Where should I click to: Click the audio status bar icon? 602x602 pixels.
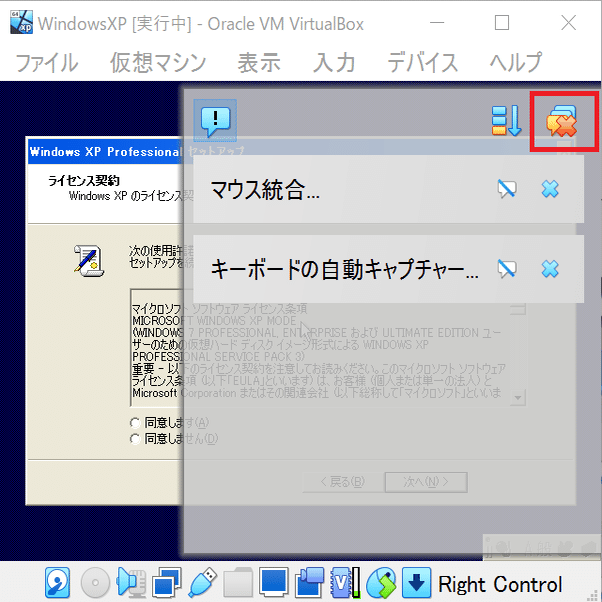[x=131, y=582]
